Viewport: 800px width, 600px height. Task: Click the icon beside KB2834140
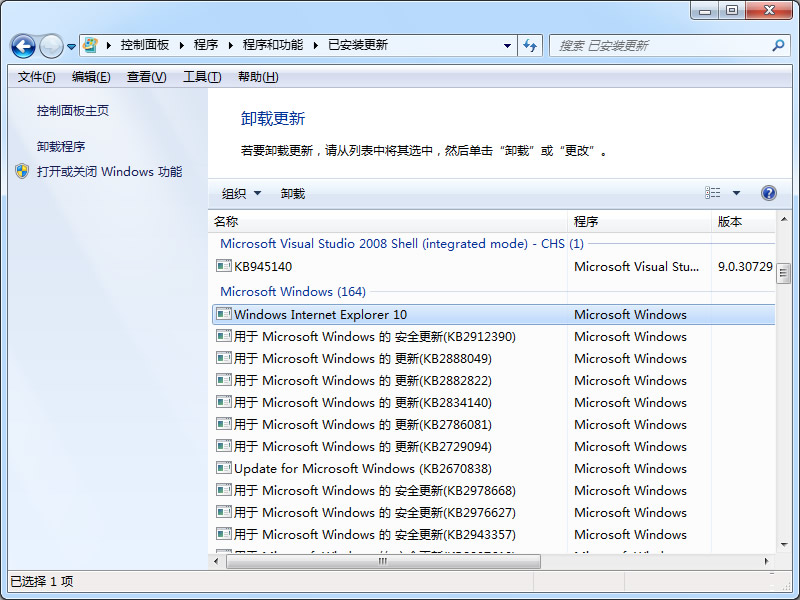(x=223, y=402)
